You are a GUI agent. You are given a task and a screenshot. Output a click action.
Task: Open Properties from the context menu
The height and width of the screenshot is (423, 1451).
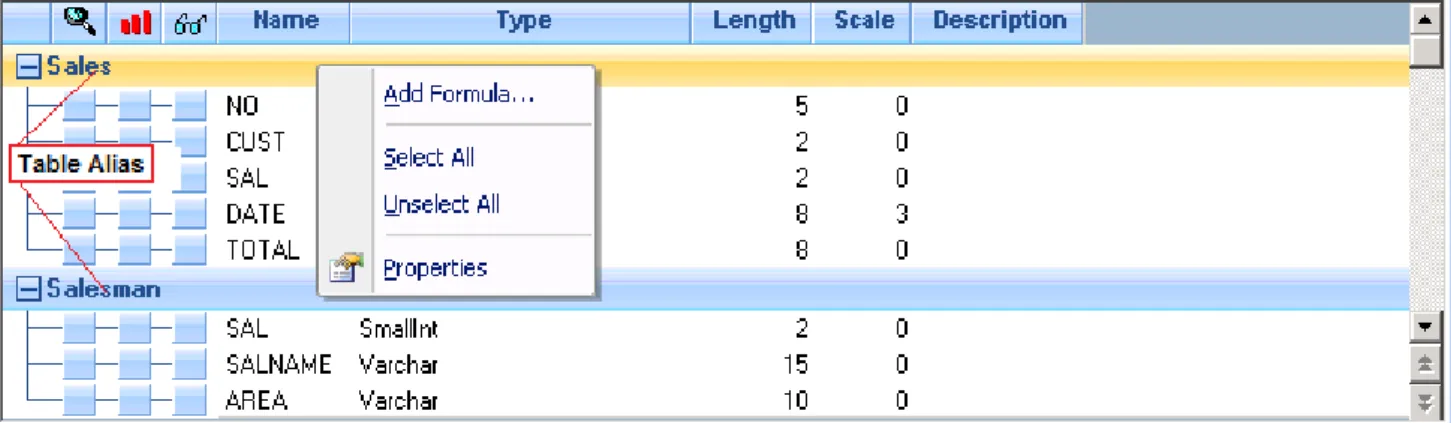coord(435,268)
